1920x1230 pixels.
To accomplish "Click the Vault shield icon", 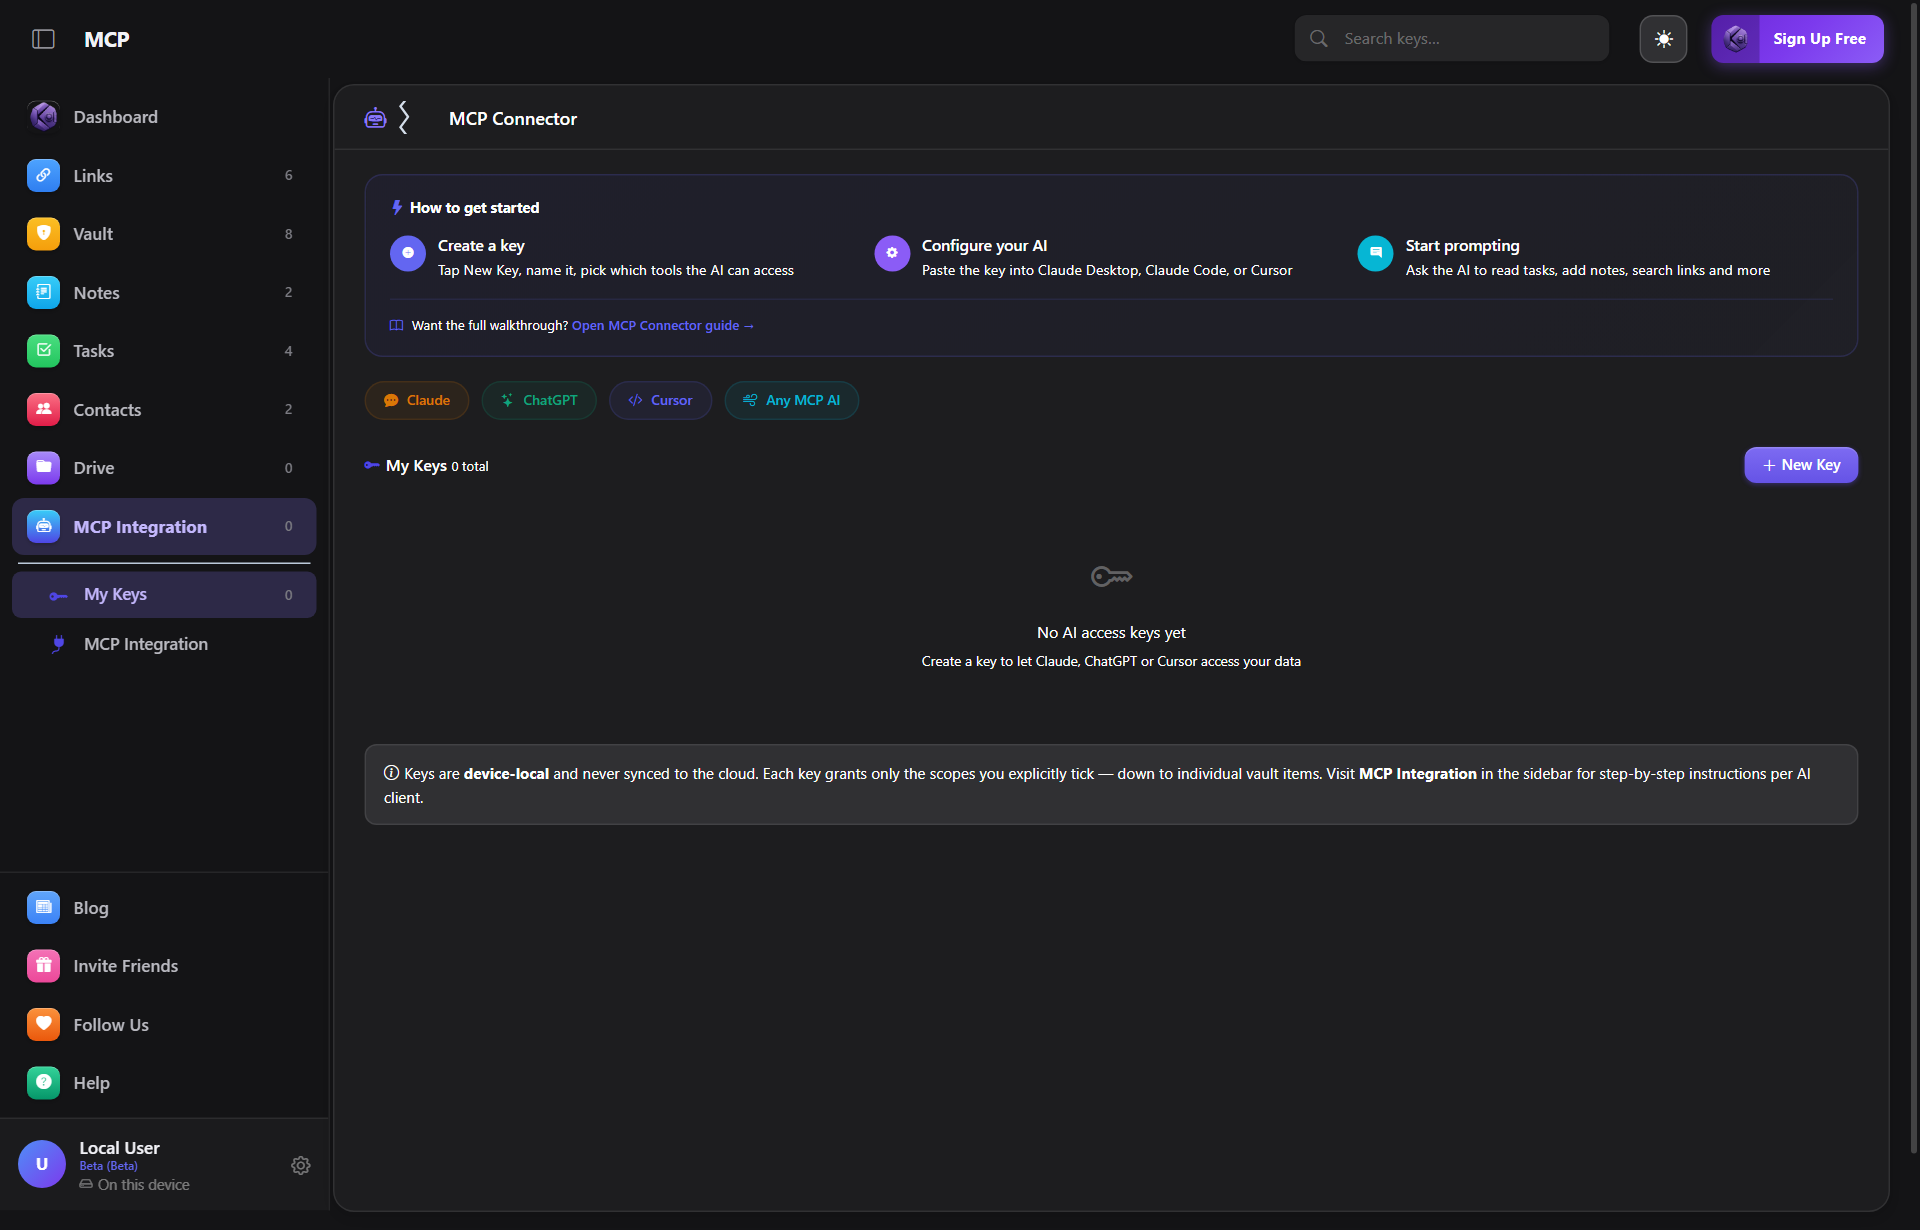I will click(43, 234).
